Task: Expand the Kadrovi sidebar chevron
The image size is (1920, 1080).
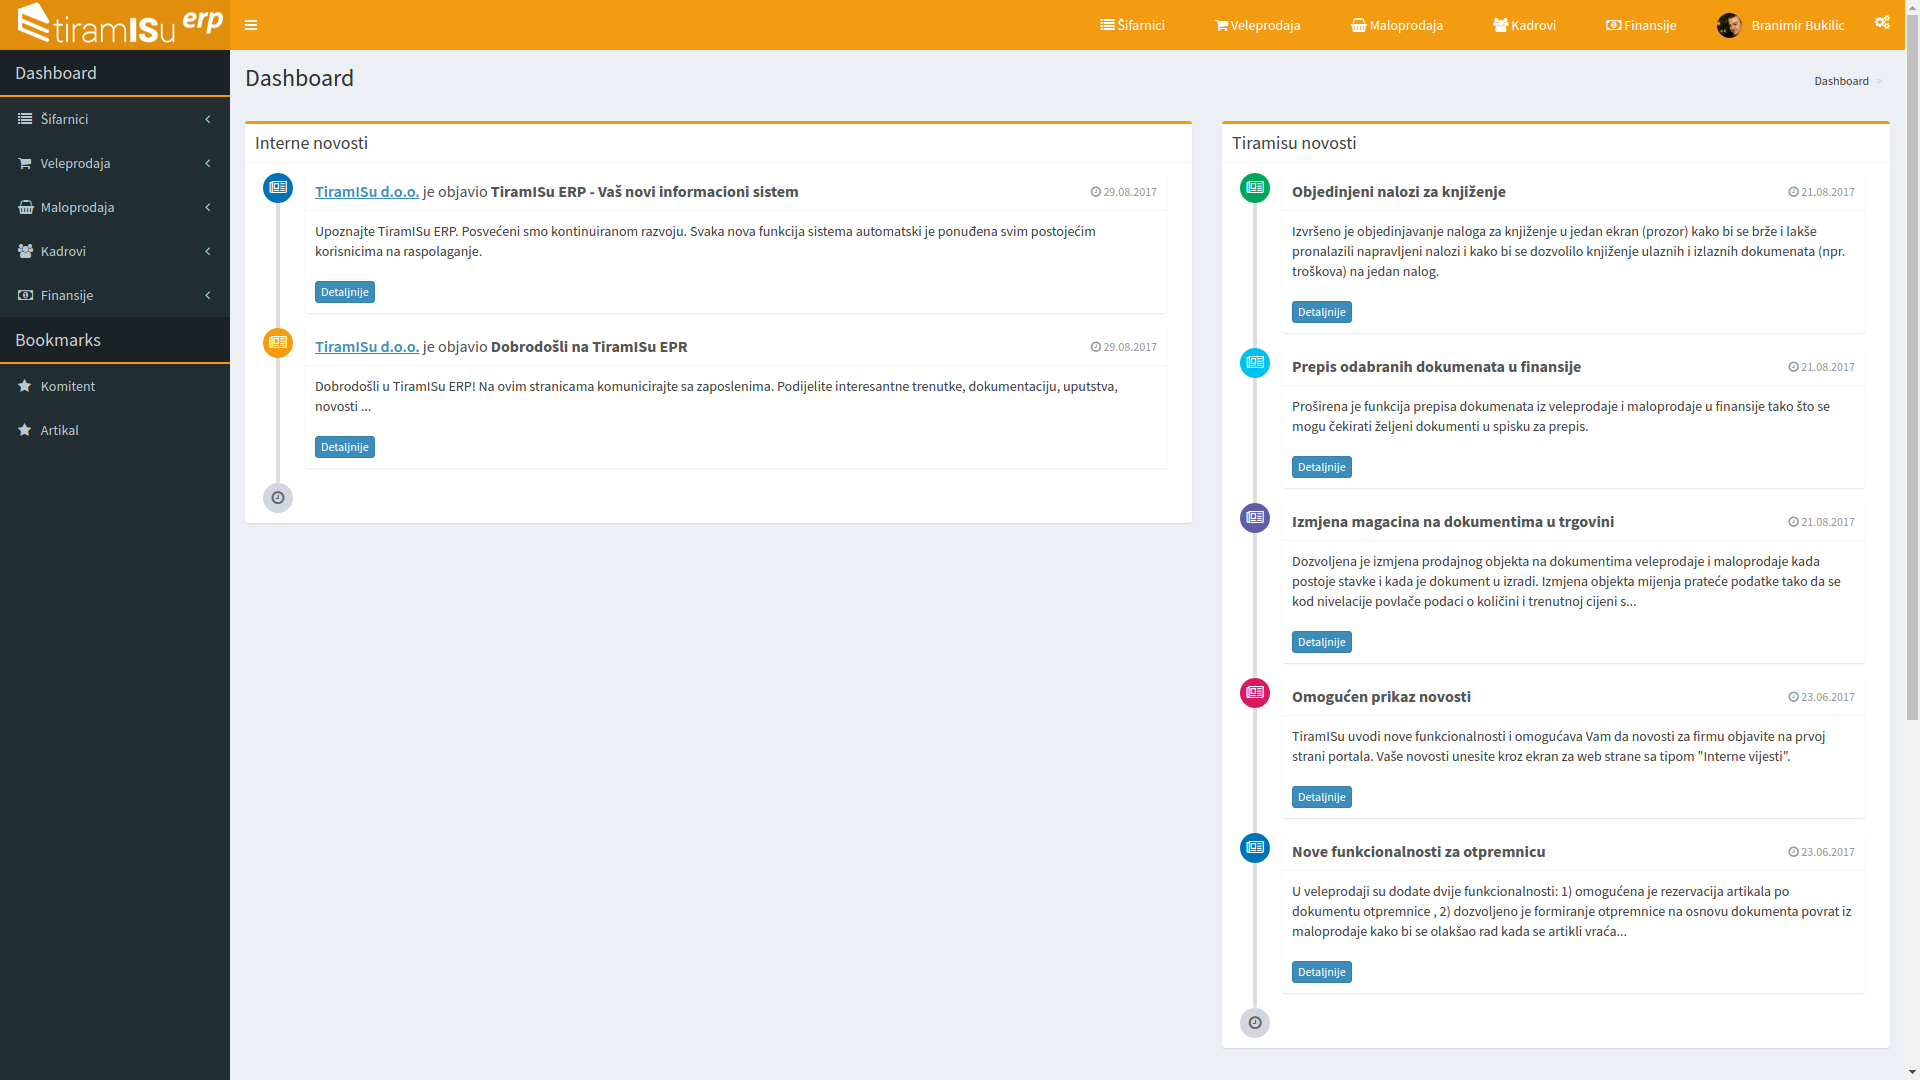Action: 208,251
